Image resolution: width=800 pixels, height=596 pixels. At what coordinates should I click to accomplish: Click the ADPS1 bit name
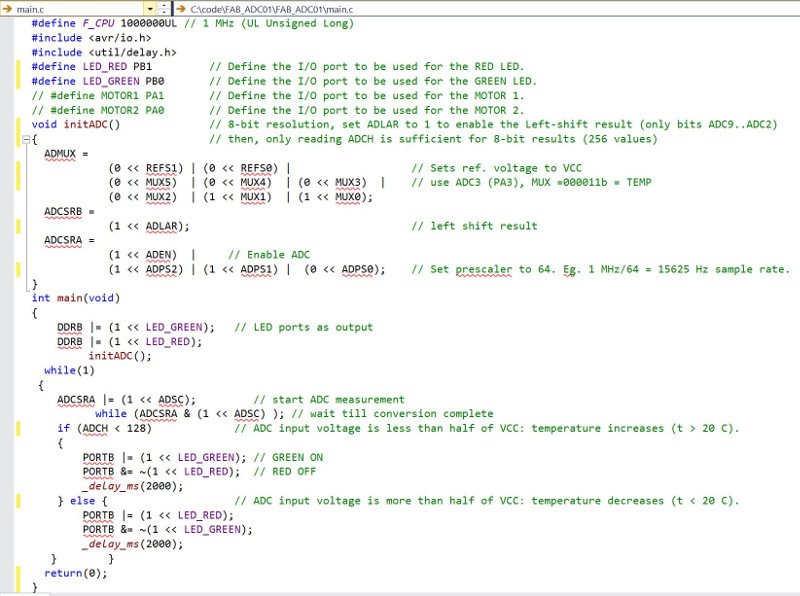[256, 269]
